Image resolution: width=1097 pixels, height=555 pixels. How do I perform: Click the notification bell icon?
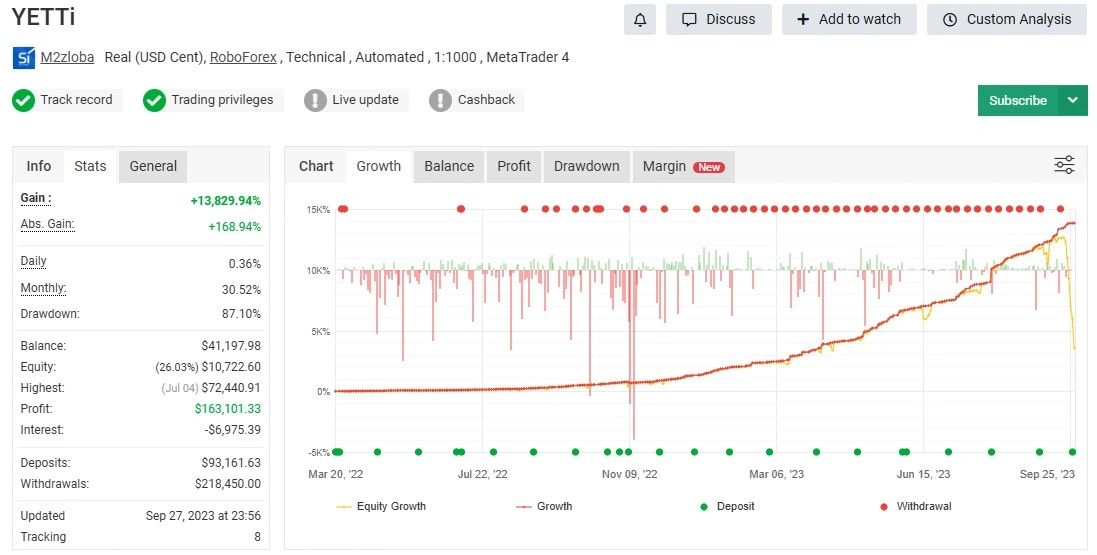click(640, 19)
